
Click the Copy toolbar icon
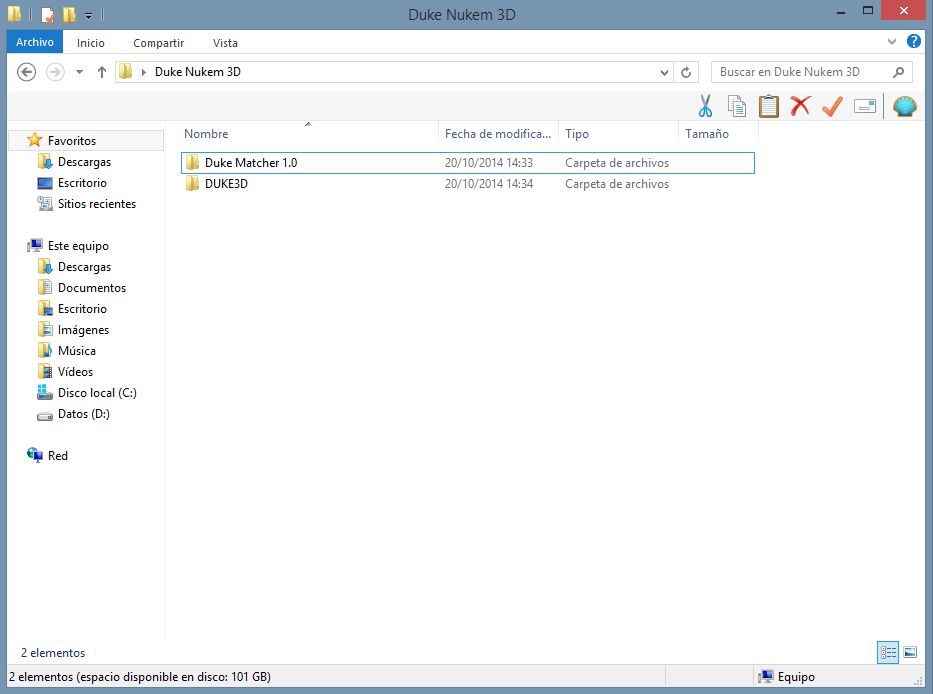tap(737, 106)
